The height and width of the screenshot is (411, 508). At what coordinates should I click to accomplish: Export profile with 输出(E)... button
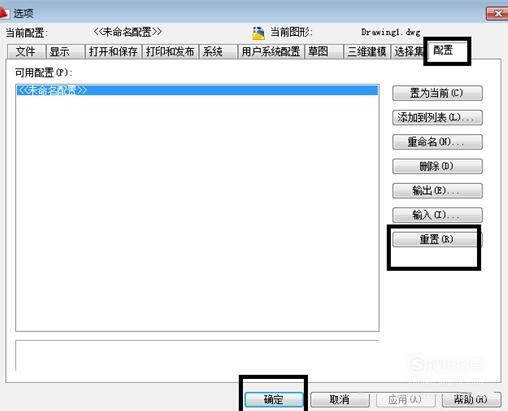coord(437,191)
